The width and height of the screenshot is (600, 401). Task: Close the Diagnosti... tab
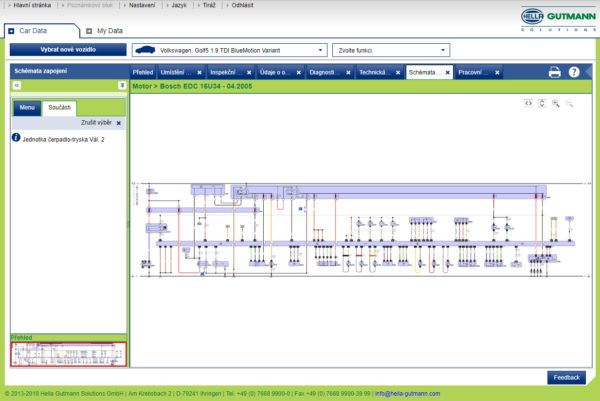347,73
